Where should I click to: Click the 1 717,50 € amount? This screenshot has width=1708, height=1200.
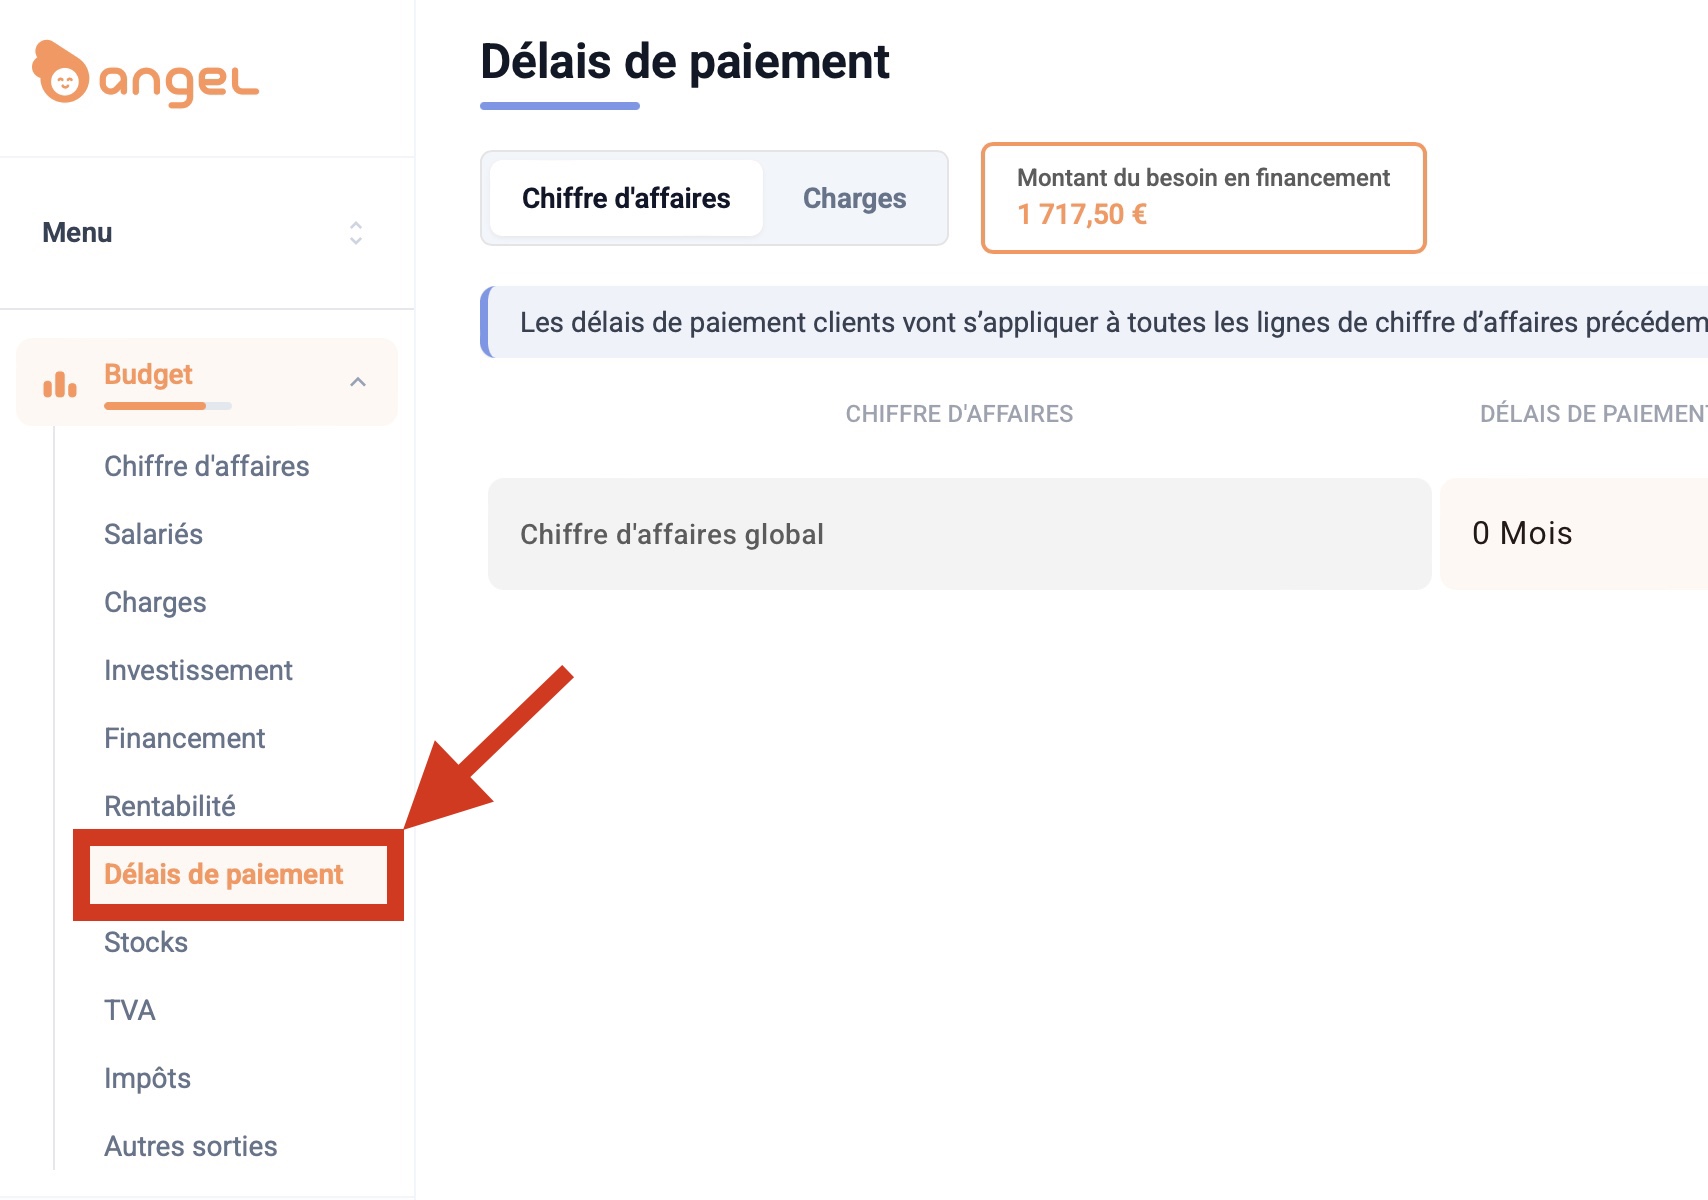(x=1082, y=214)
